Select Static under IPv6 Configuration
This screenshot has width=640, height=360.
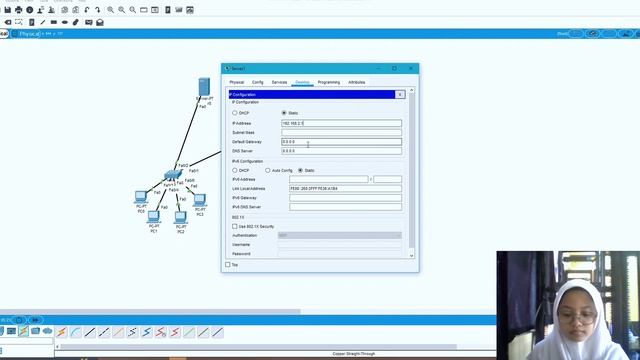300,170
